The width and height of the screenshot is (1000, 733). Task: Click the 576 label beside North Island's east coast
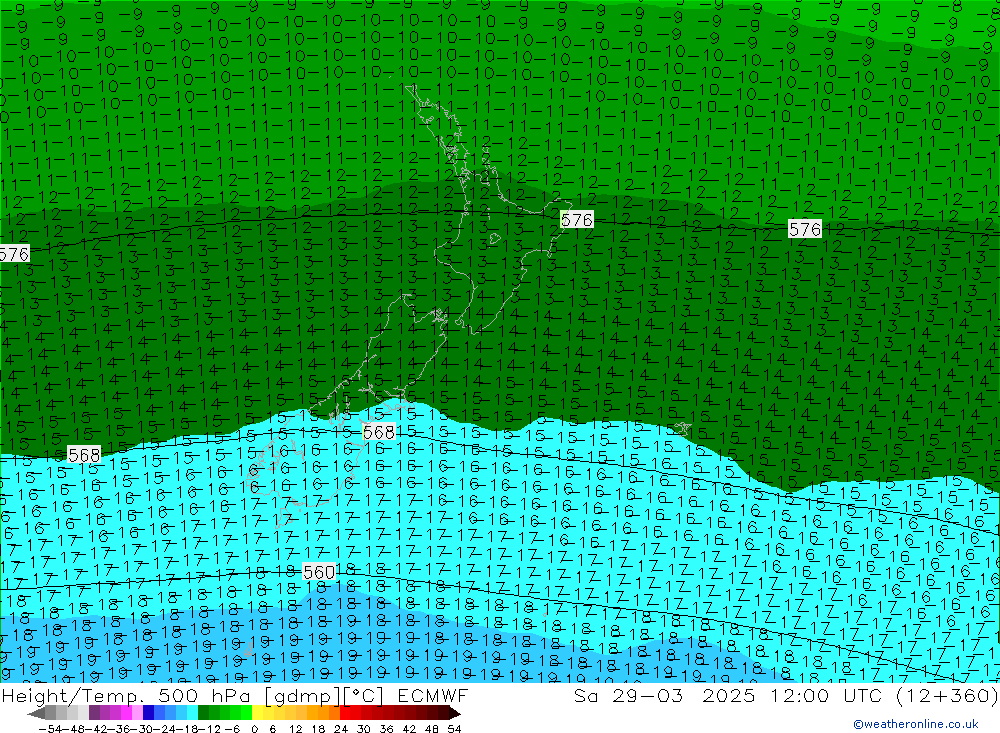pyautogui.click(x=577, y=220)
